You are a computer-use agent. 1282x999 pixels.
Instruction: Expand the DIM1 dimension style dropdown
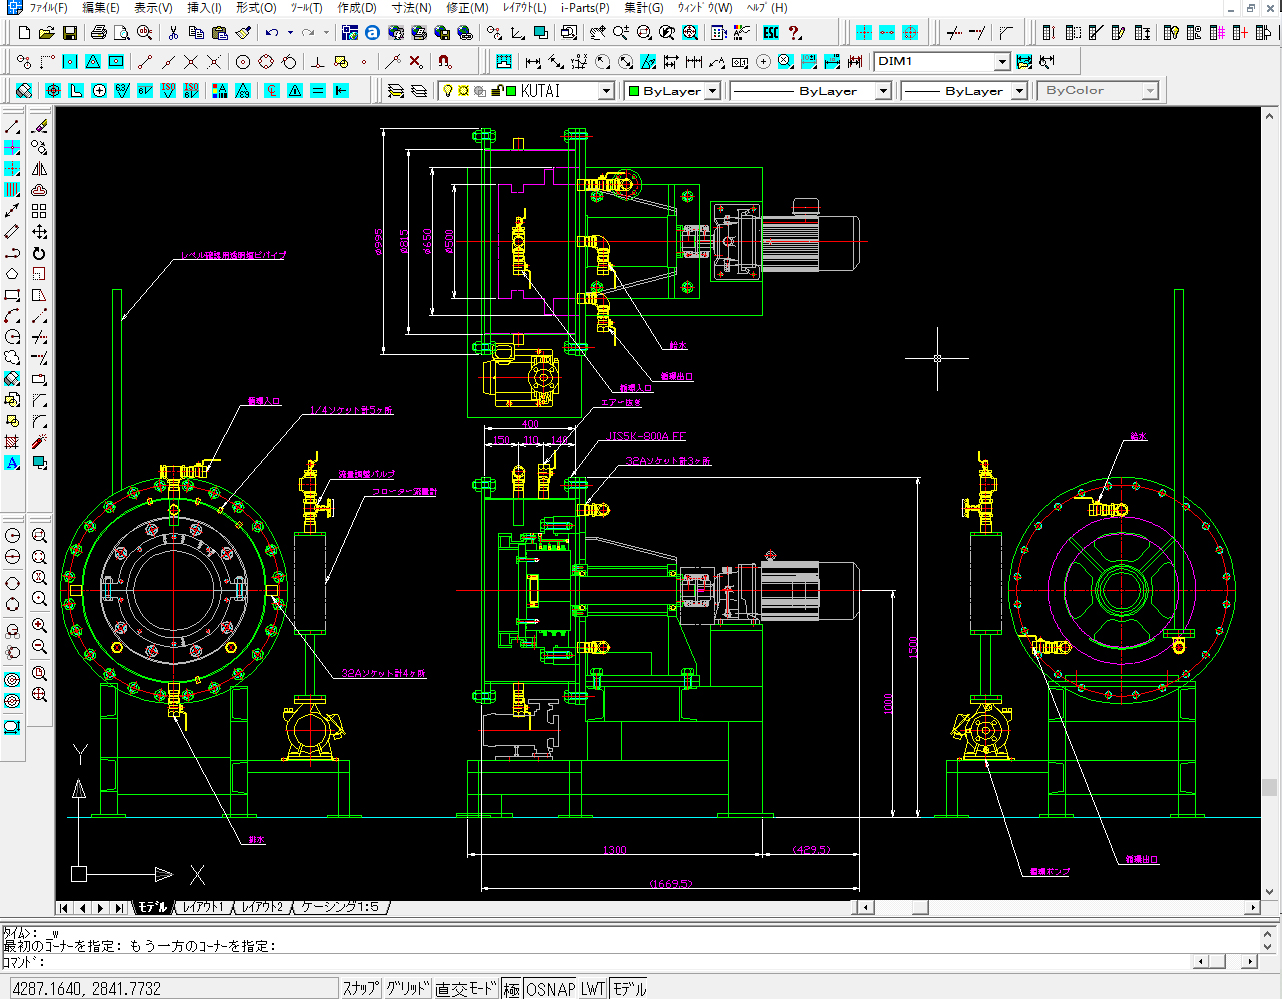pos(1002,62)
